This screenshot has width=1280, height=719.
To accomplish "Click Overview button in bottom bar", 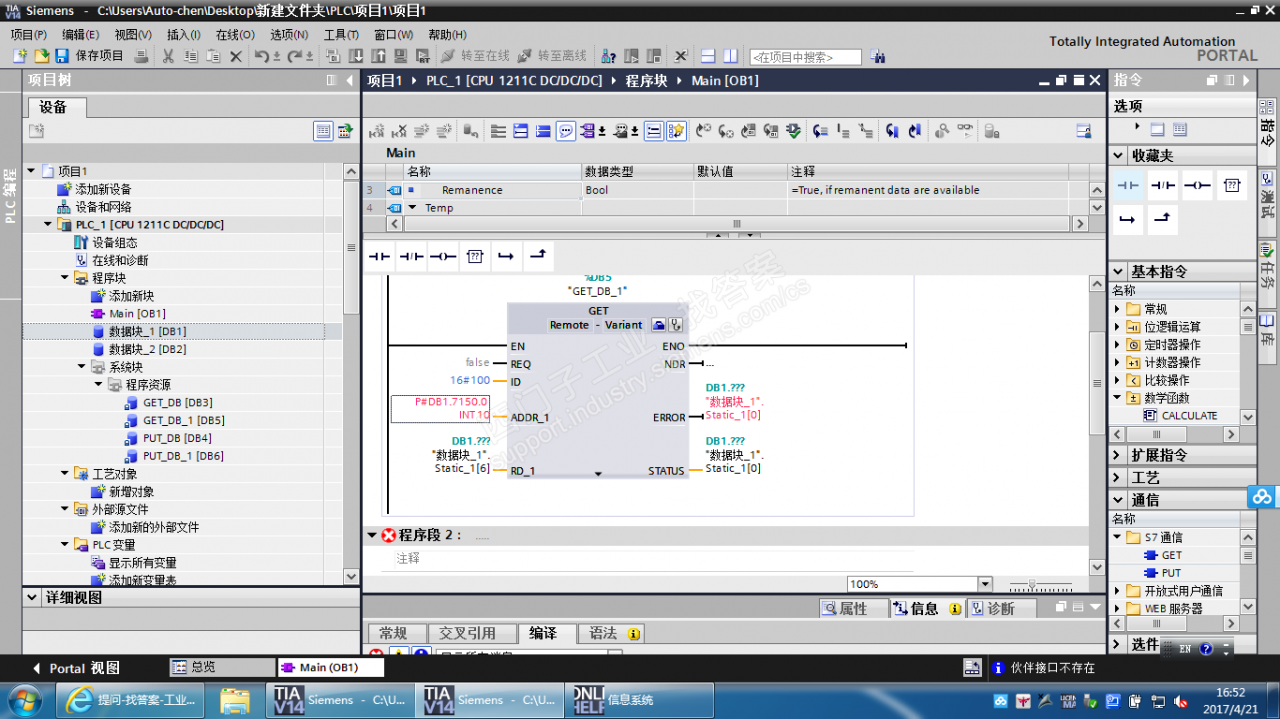I will coord(220,667).
